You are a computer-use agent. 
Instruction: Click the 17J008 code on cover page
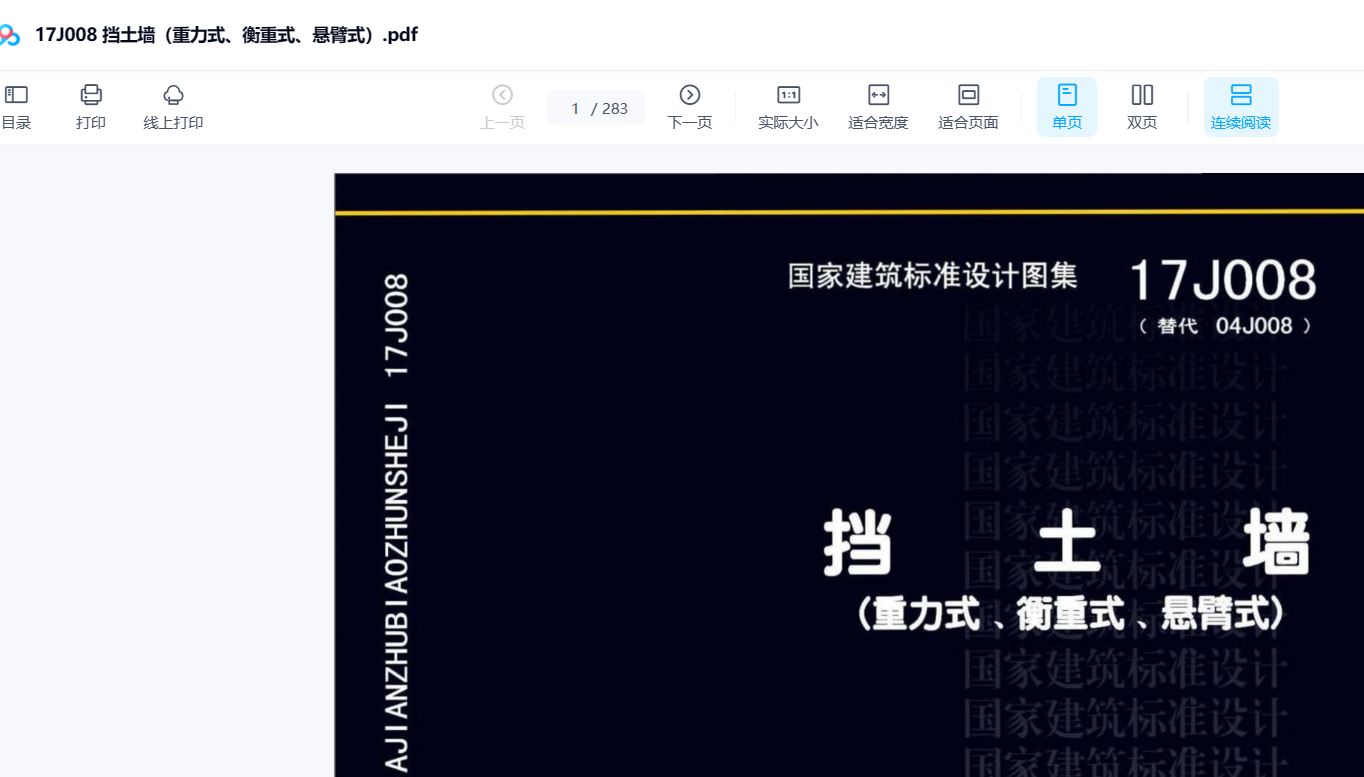pyautogui.click(x=1222, y=280)
